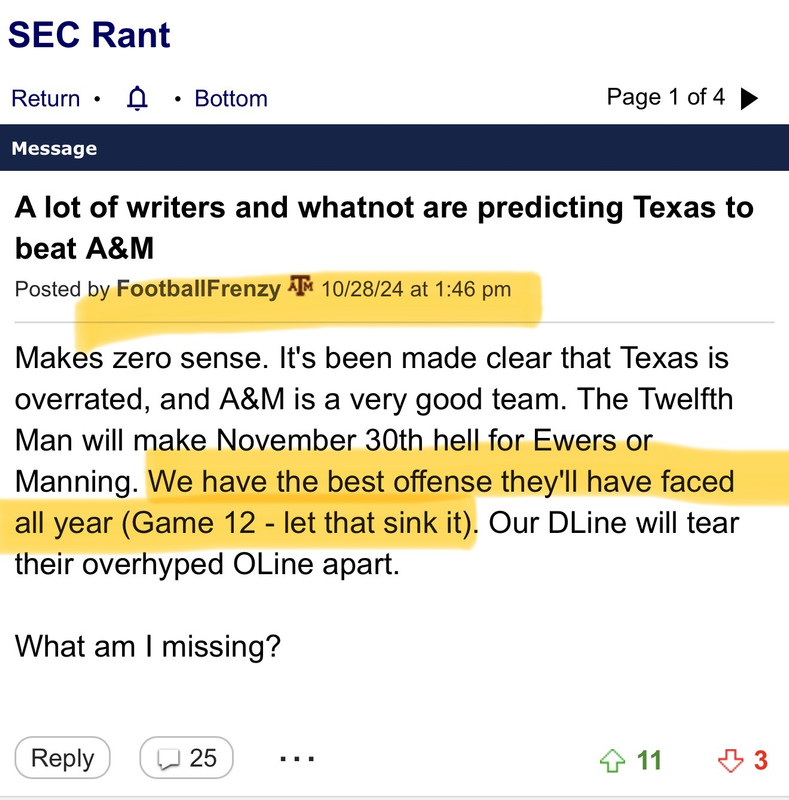Viewport: 789px width, 800px height.
Task: Click the Texas A&M logo beside the username
Action: coord(301,288)
